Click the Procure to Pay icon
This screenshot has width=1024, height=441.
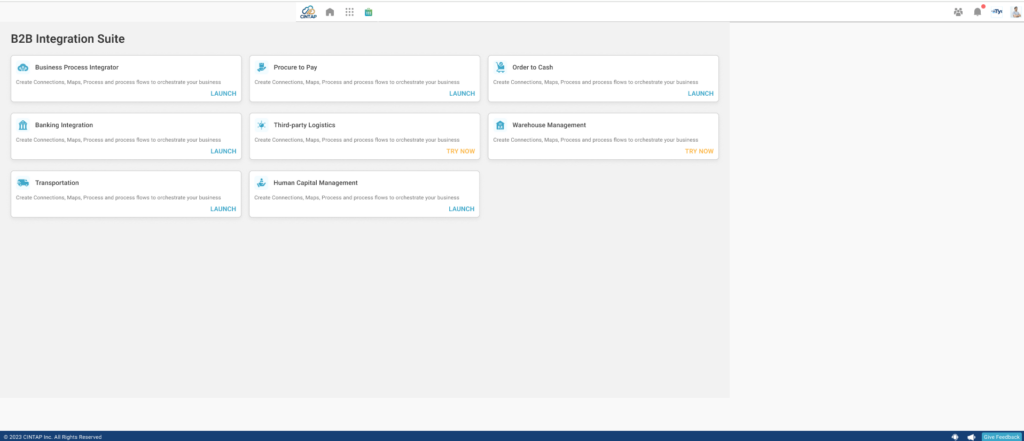261,67
